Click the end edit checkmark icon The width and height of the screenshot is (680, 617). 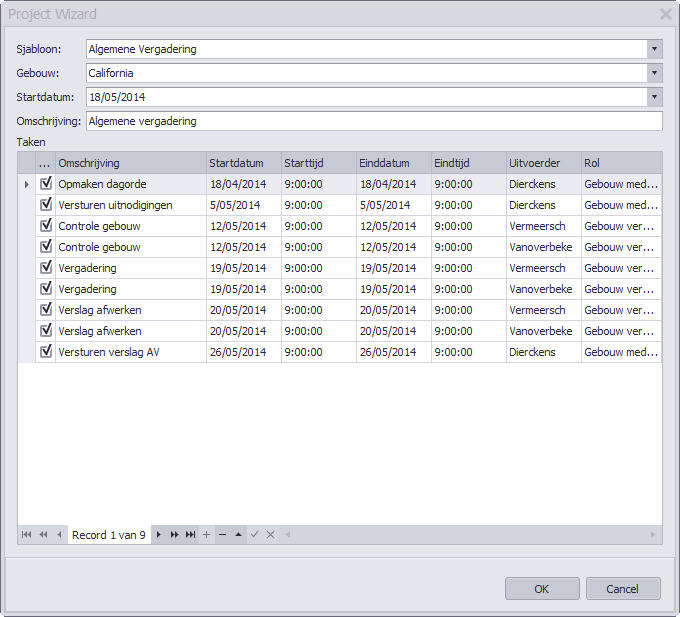[x=255, y=535]
